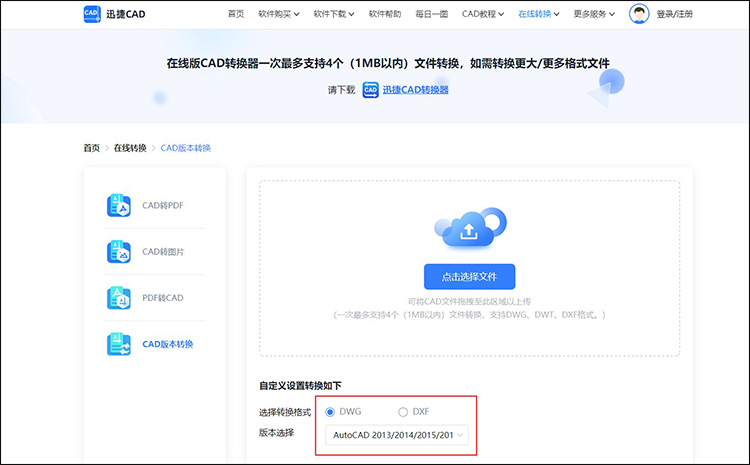
Task: Click the 迅捷CAD转换器 download icon
Action: click(x=370, y=90)
